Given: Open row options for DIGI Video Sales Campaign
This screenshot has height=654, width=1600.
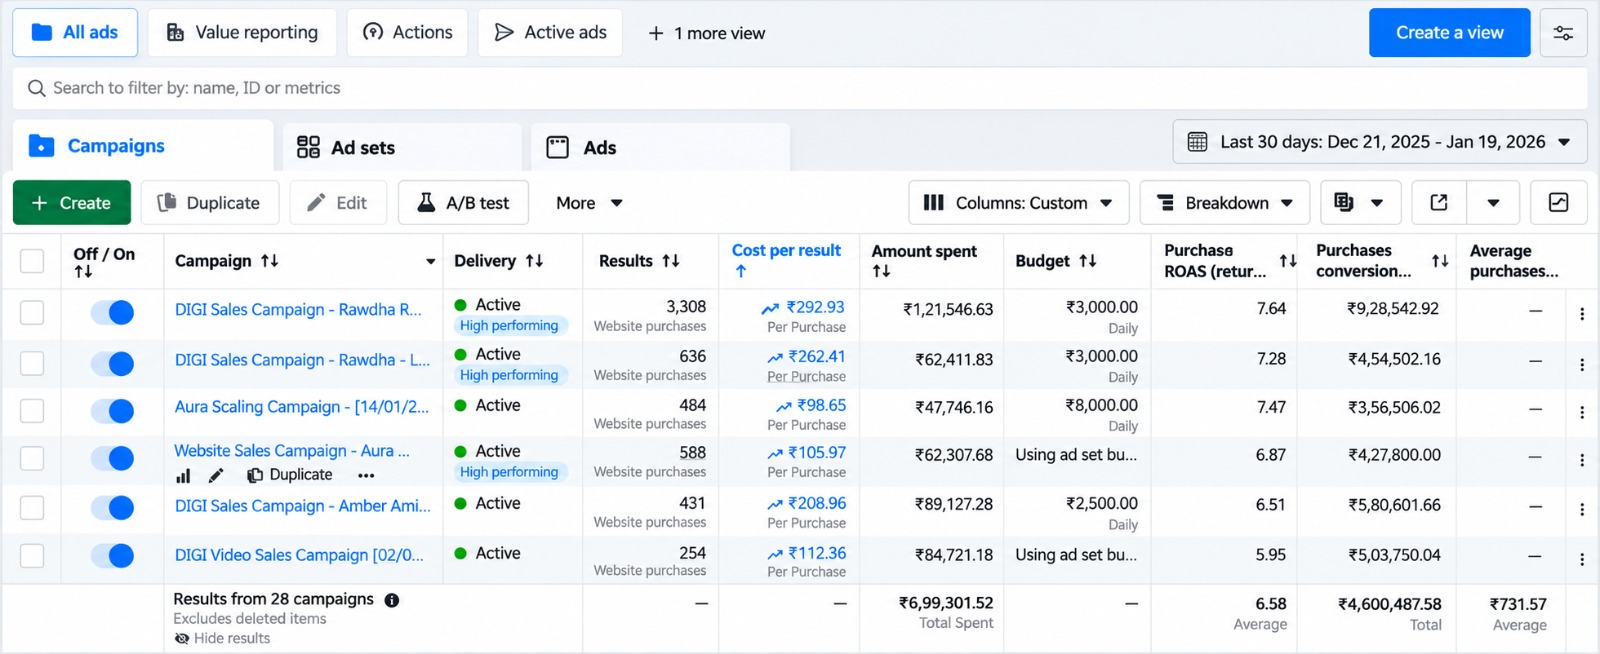Looking at the screenshot, I should pyautogui.click(x=1582, y=560).
